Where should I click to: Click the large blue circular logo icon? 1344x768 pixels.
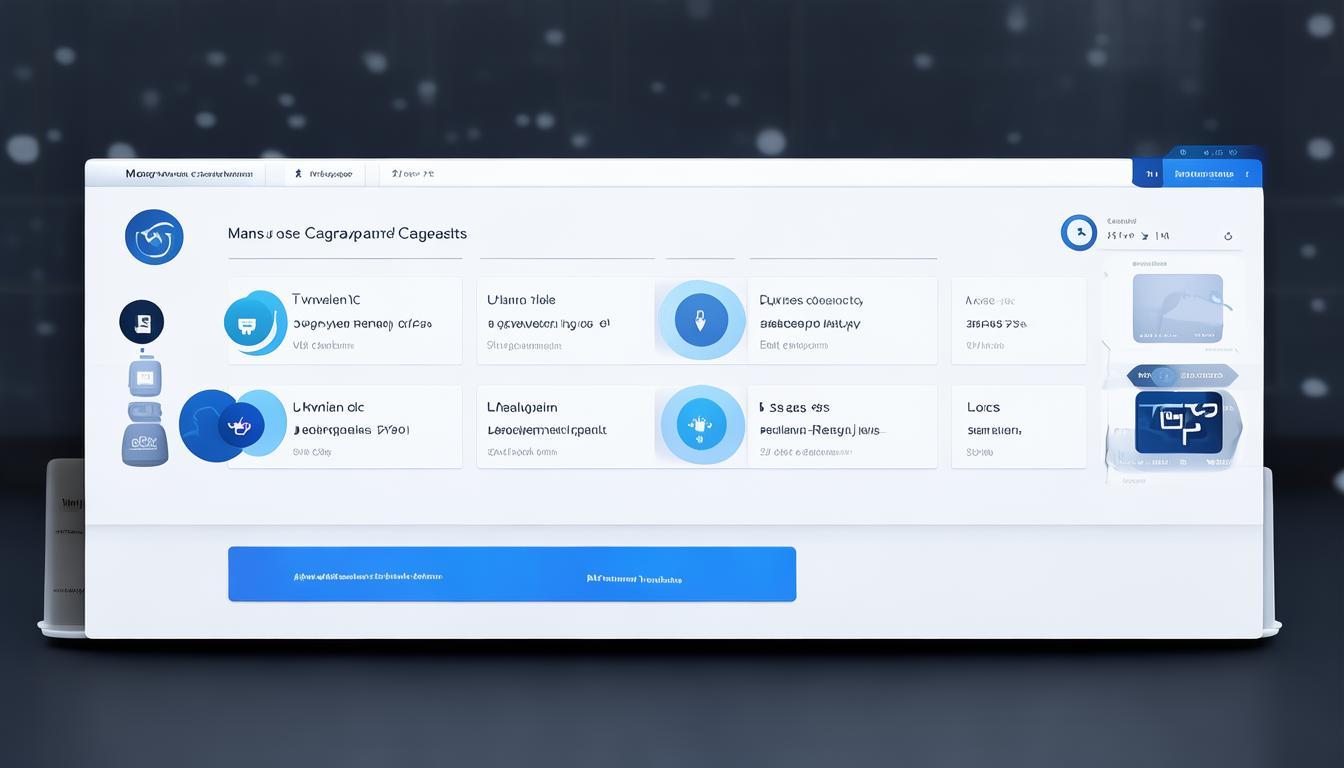(154, 237)
